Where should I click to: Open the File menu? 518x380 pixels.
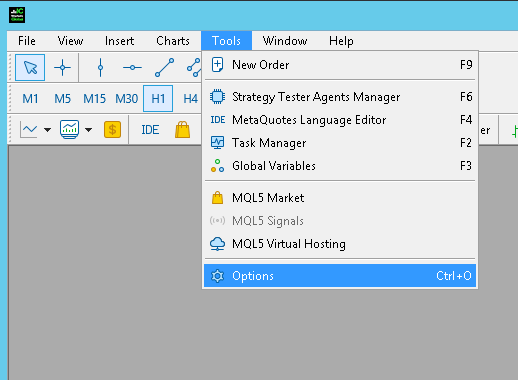click(27, 41)
